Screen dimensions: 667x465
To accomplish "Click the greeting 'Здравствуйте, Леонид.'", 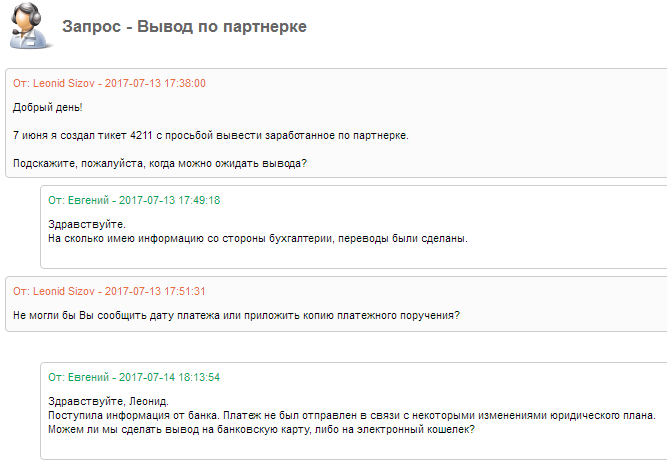I will (x=108, y=401).
